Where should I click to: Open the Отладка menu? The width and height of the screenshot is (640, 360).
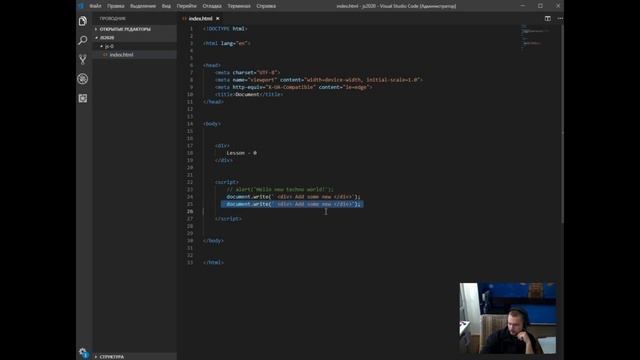[x=212, y=6]
